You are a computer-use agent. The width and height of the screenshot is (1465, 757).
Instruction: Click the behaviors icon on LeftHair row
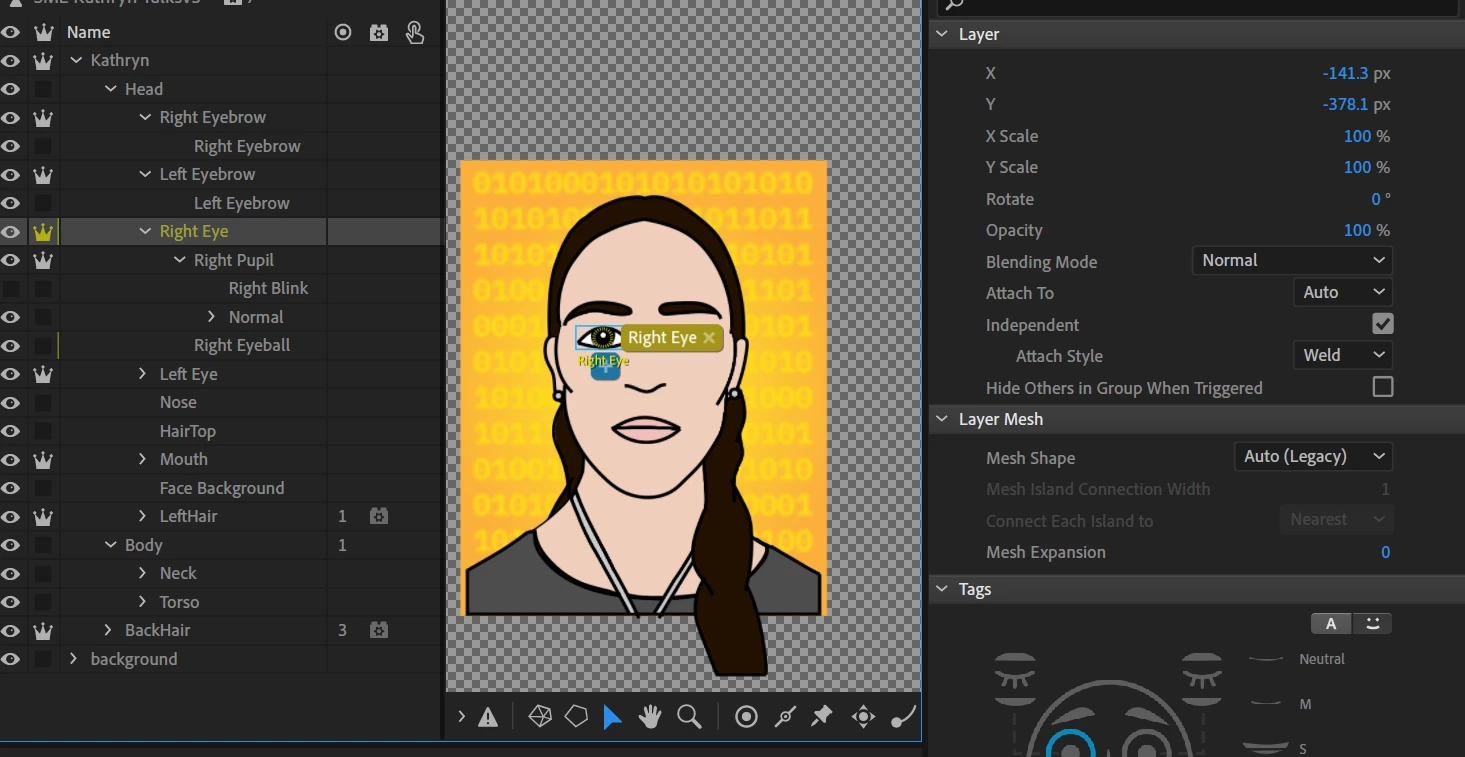point(379,516)
